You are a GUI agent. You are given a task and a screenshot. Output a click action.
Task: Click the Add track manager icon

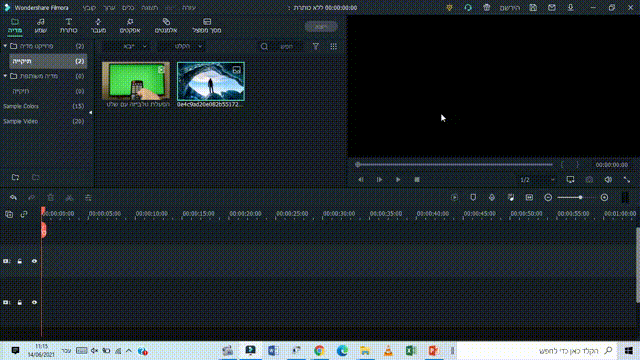coord(9,214)
